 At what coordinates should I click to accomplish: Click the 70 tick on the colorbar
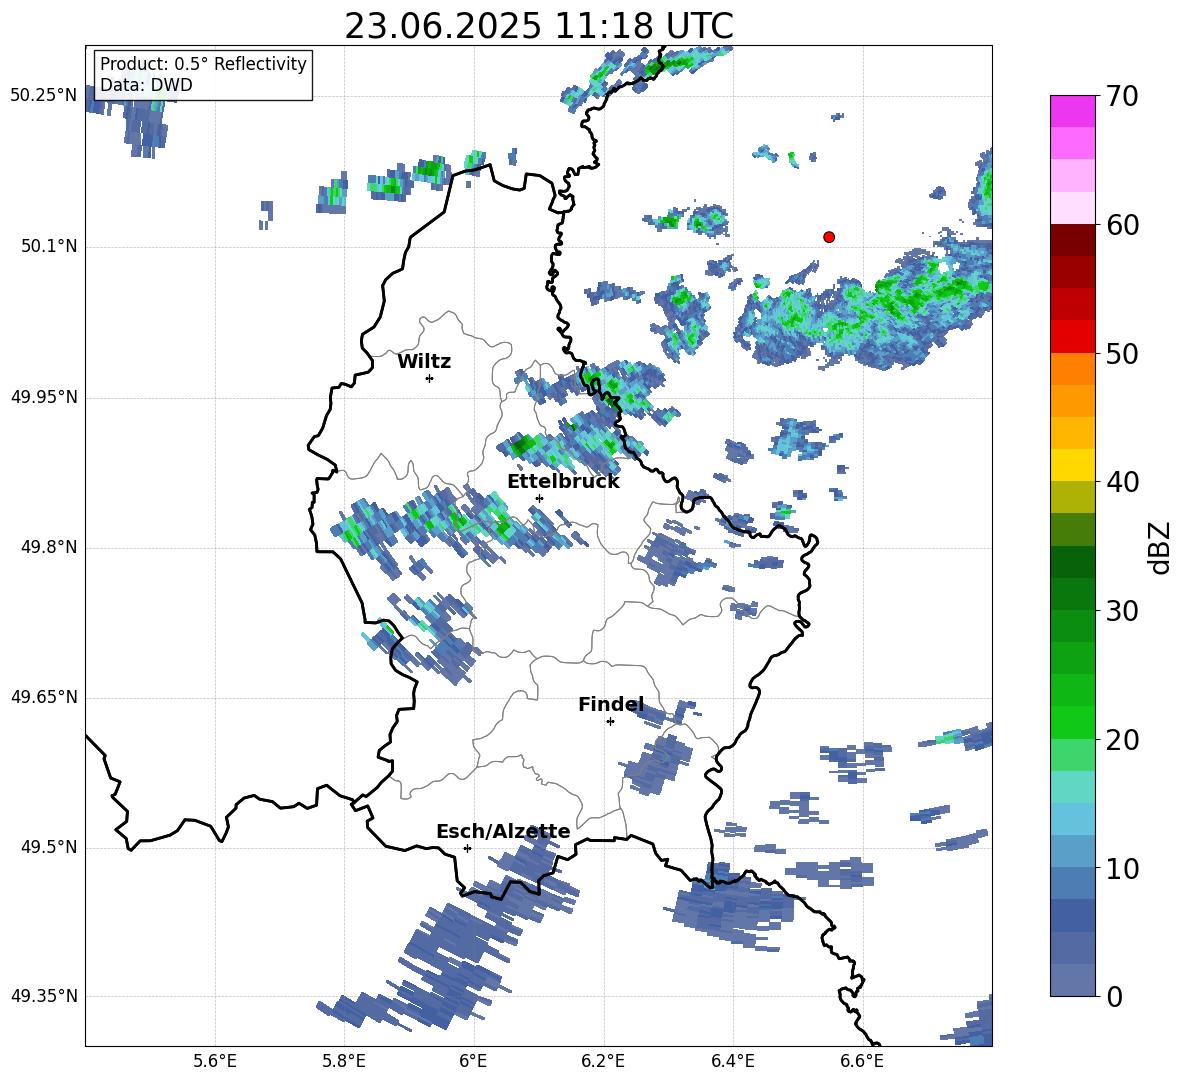(x=1122, y=97)
